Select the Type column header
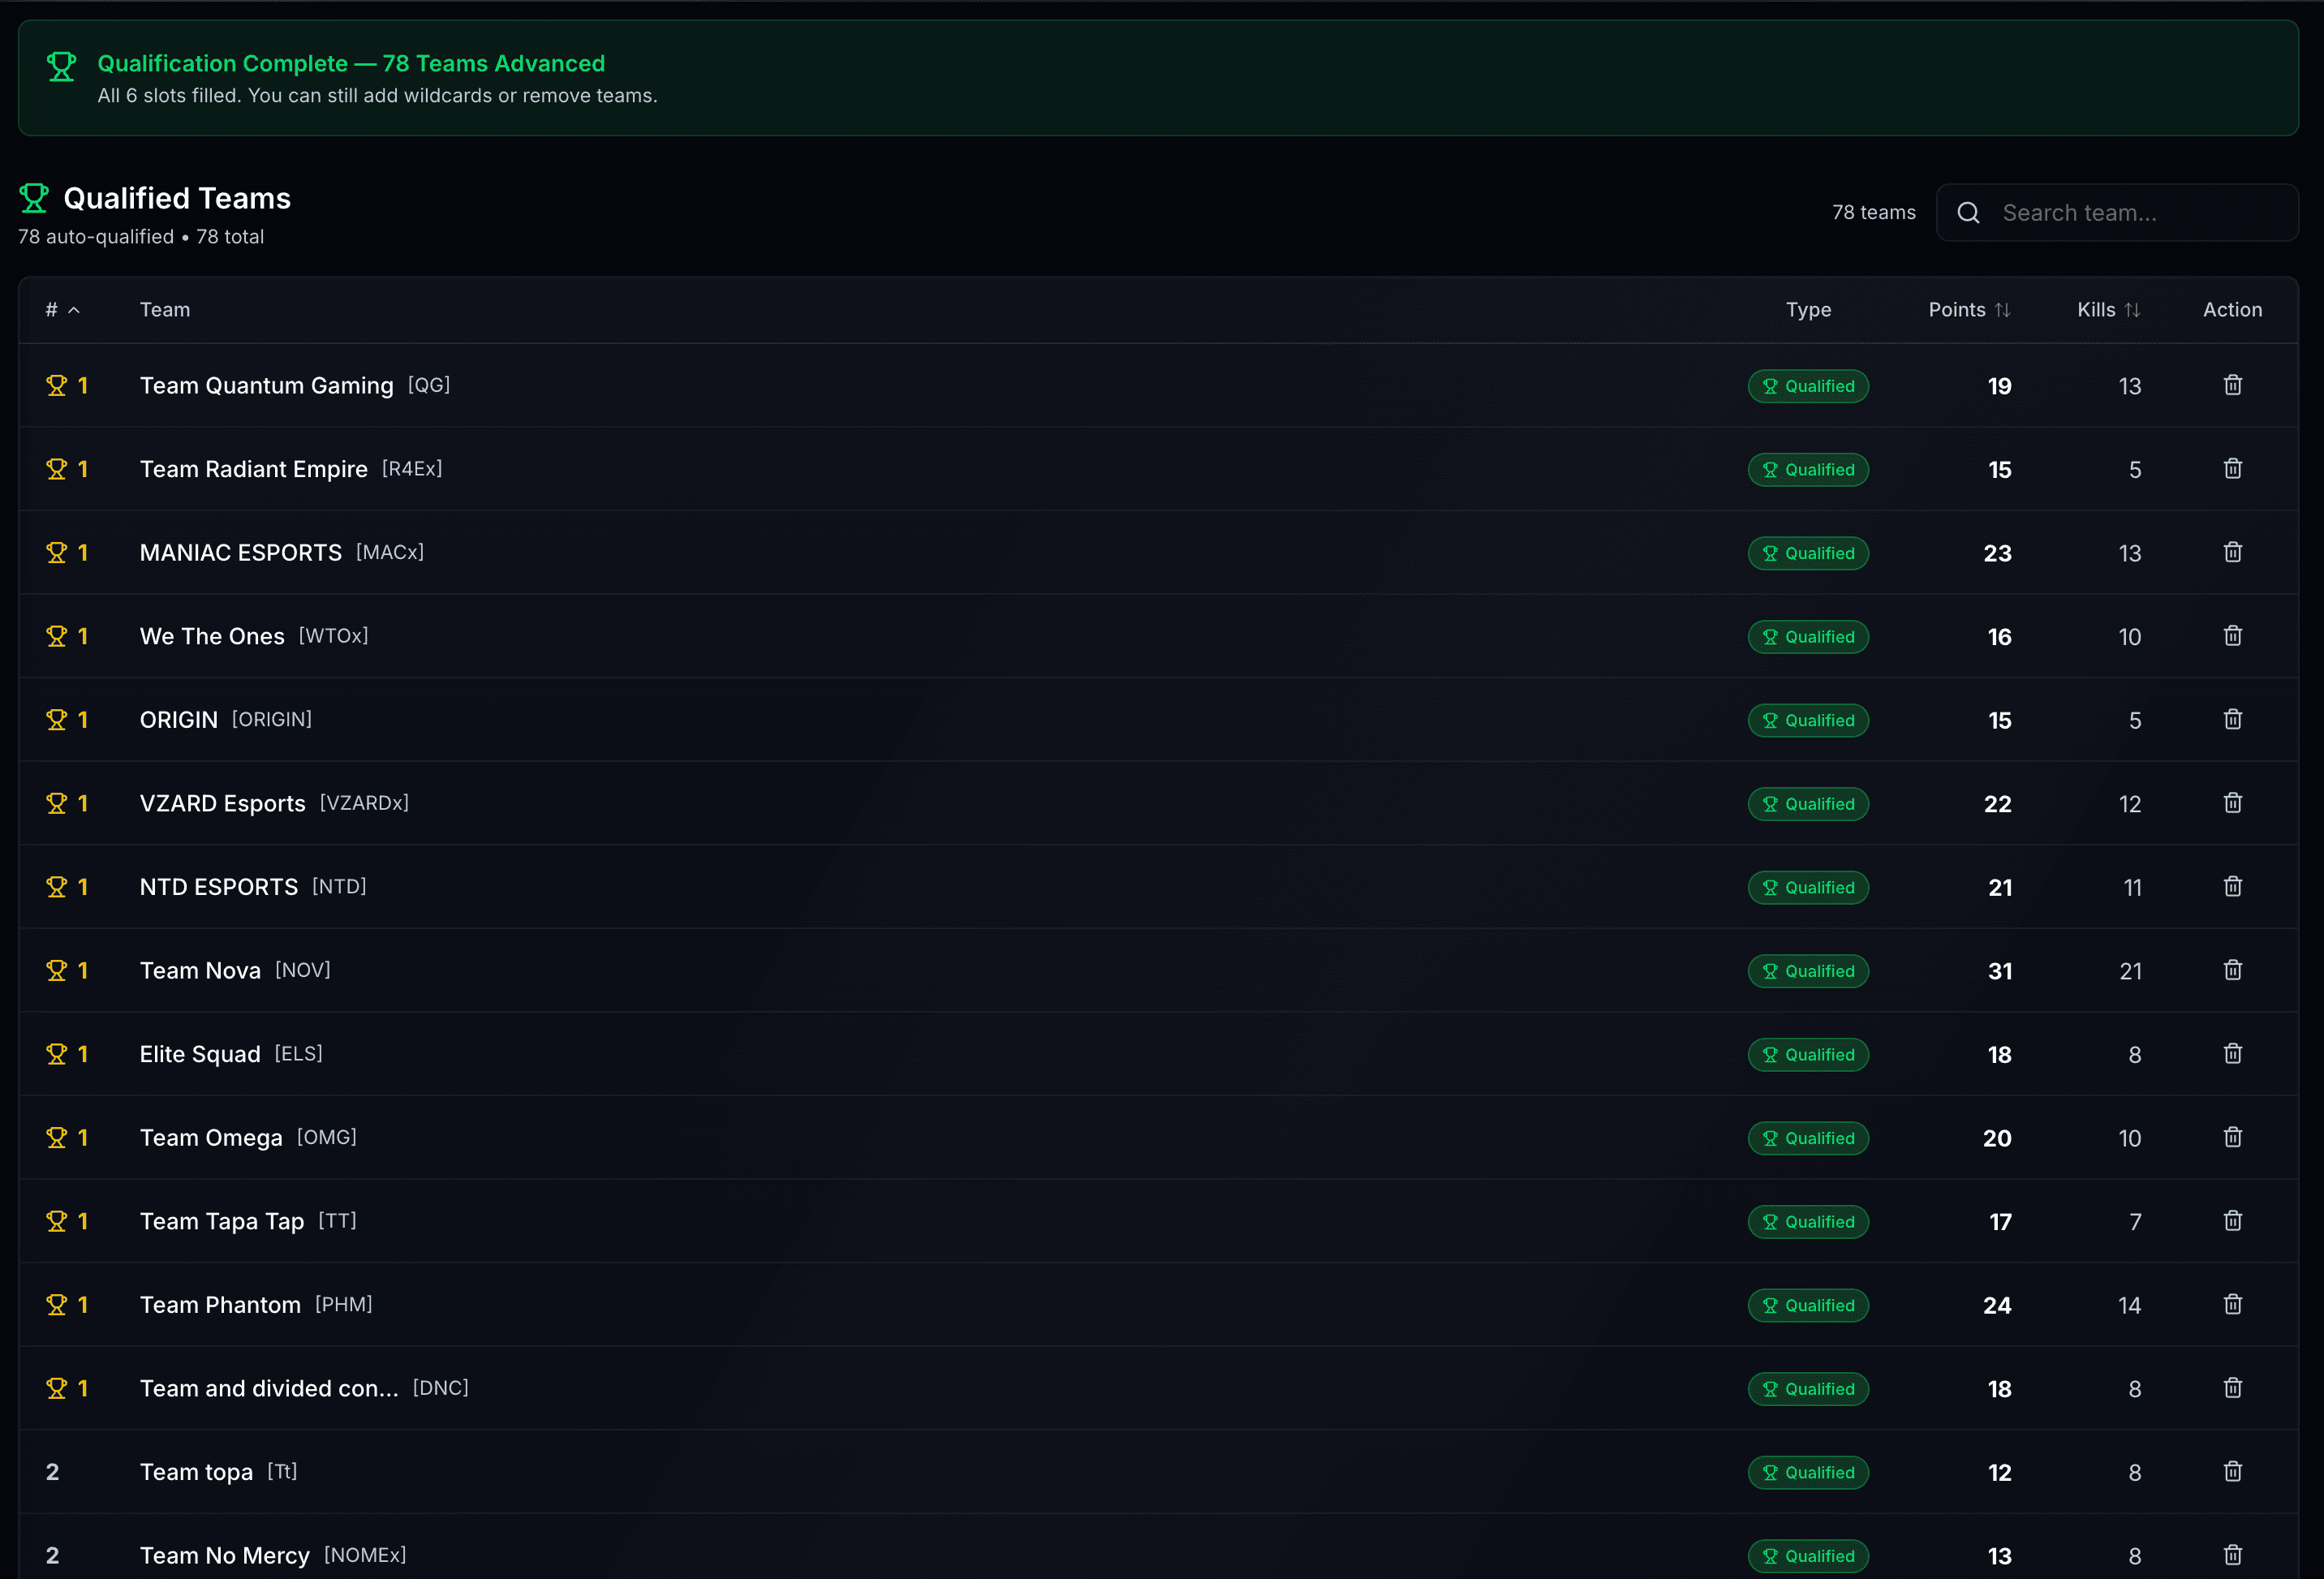 (1808, 310)
